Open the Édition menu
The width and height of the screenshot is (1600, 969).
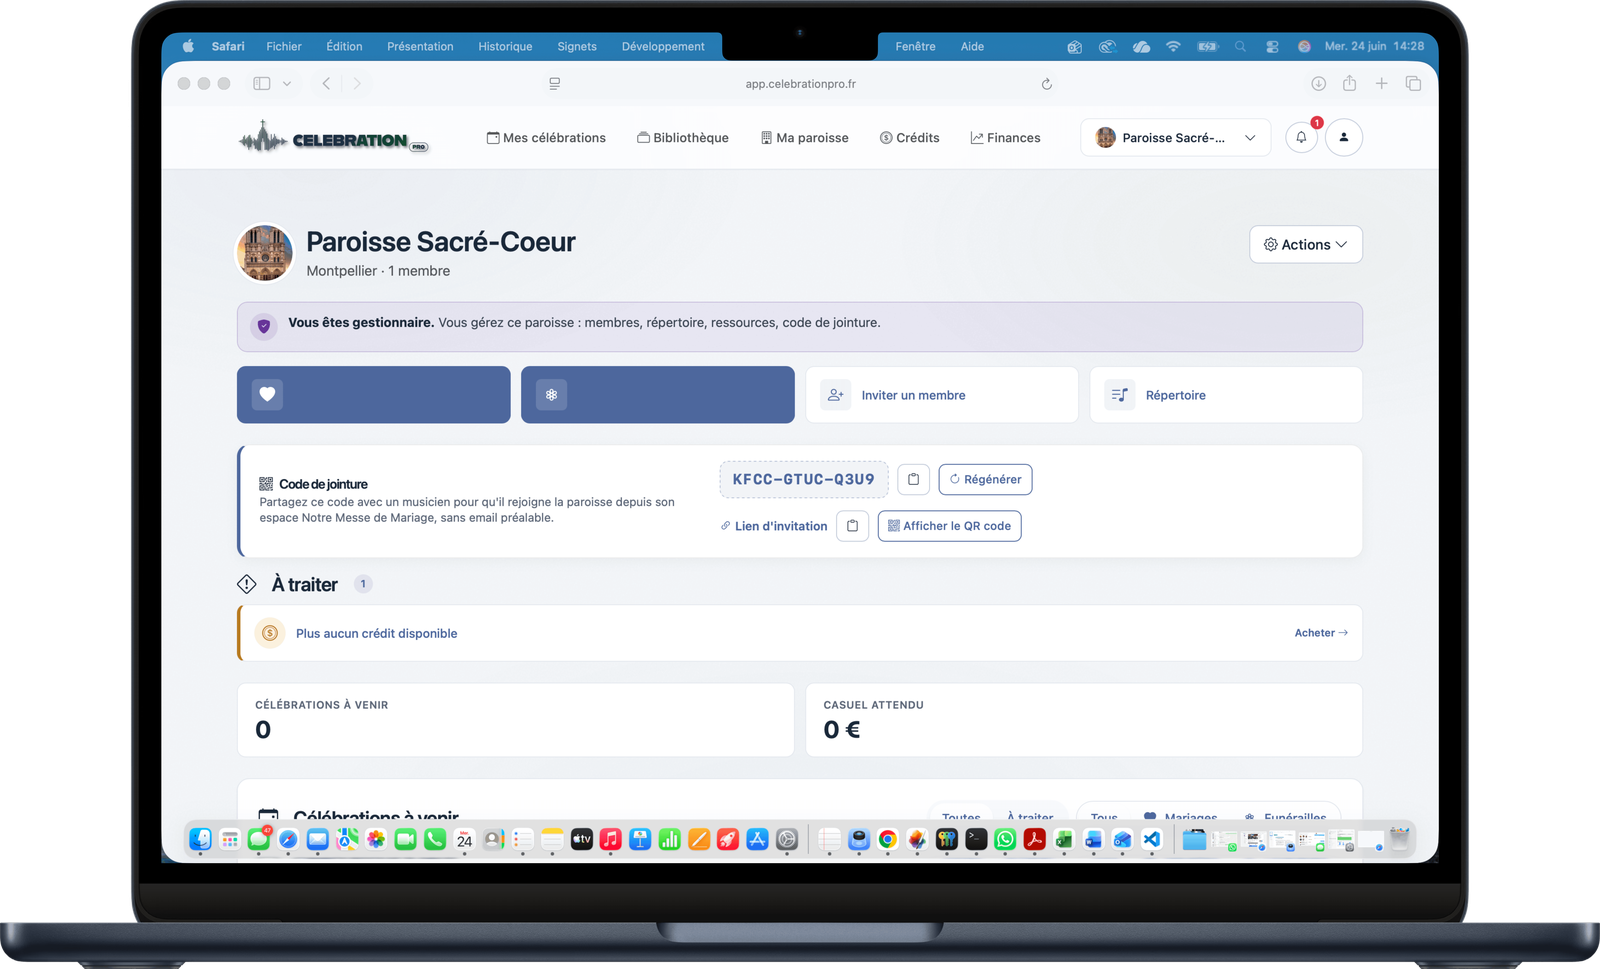(x=344, y=47)
